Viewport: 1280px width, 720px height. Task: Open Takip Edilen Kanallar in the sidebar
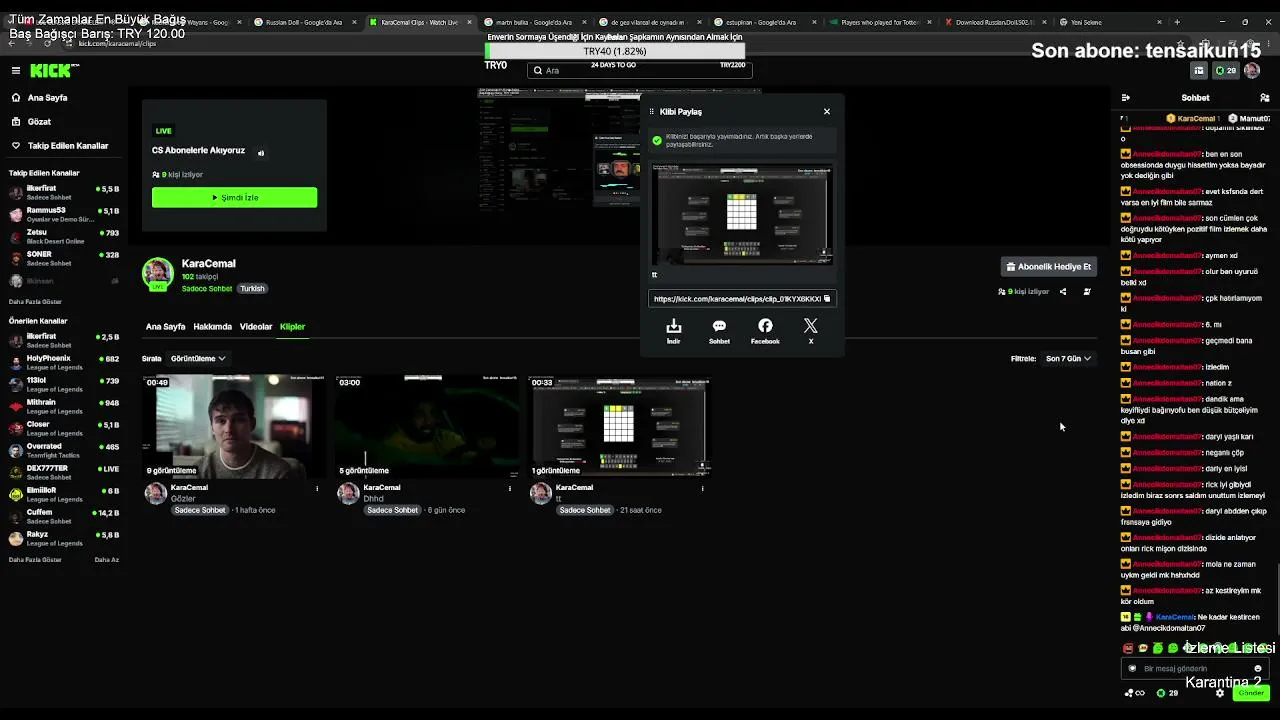[x=60, y=146]
